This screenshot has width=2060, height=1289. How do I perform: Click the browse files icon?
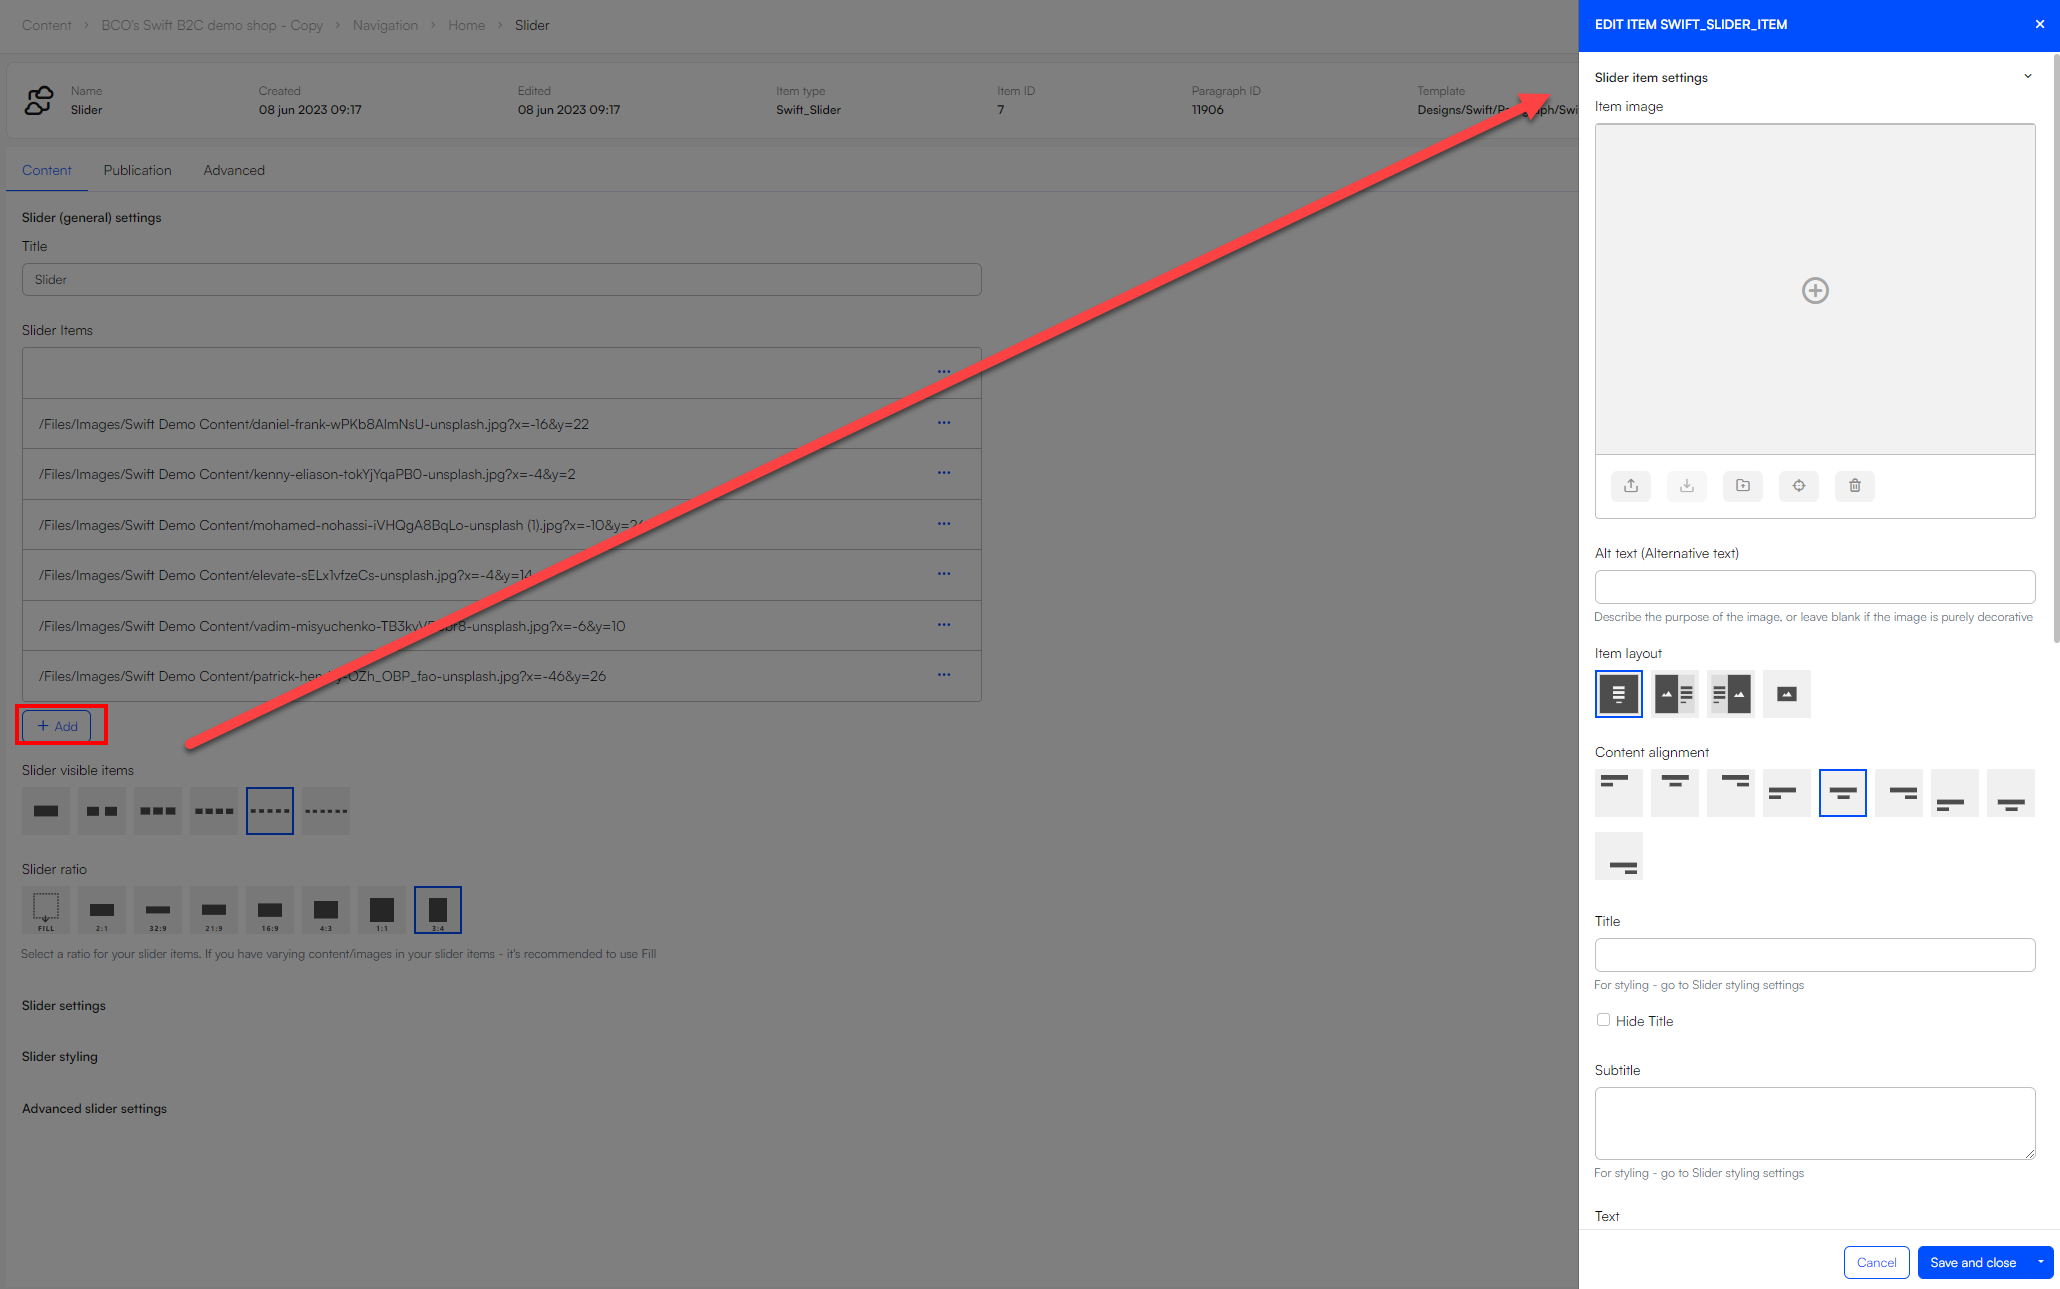tap(1744, 484)
